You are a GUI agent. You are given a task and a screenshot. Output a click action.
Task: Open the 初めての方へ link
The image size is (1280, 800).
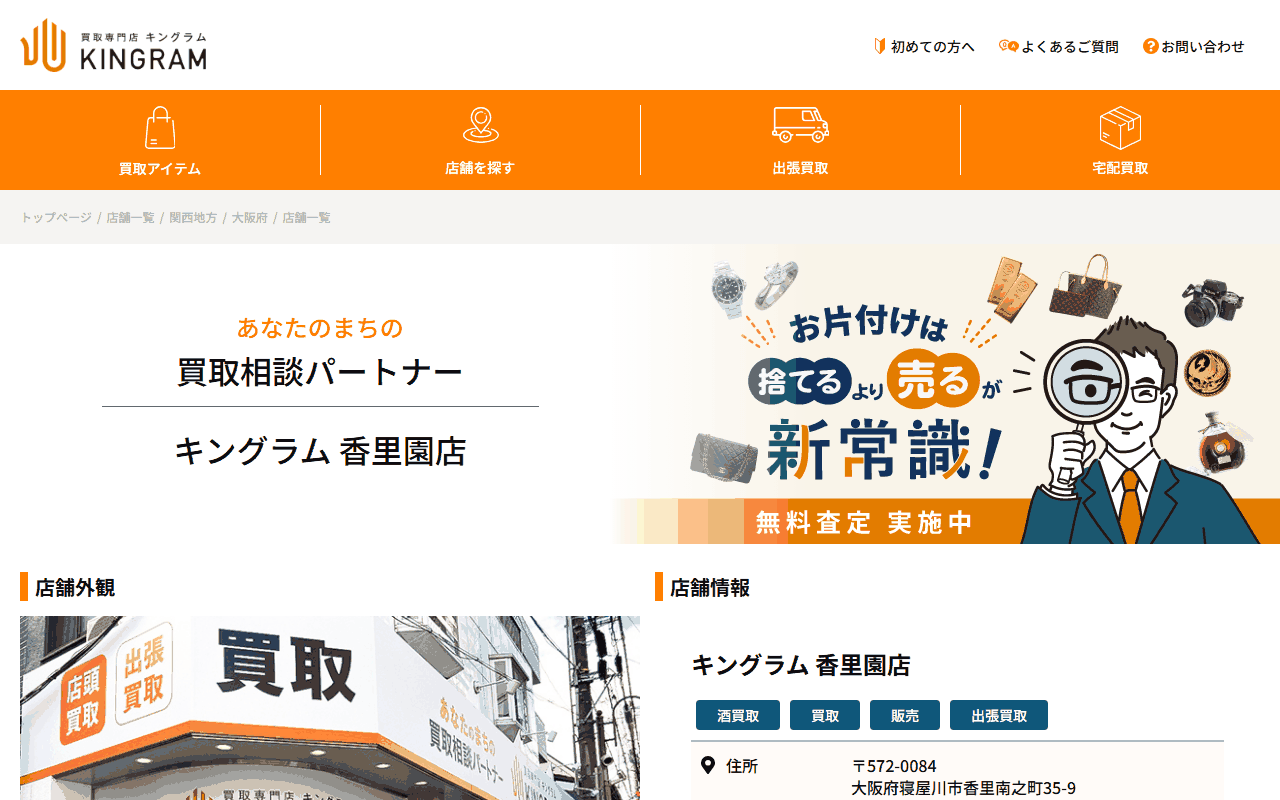(932, 46)
